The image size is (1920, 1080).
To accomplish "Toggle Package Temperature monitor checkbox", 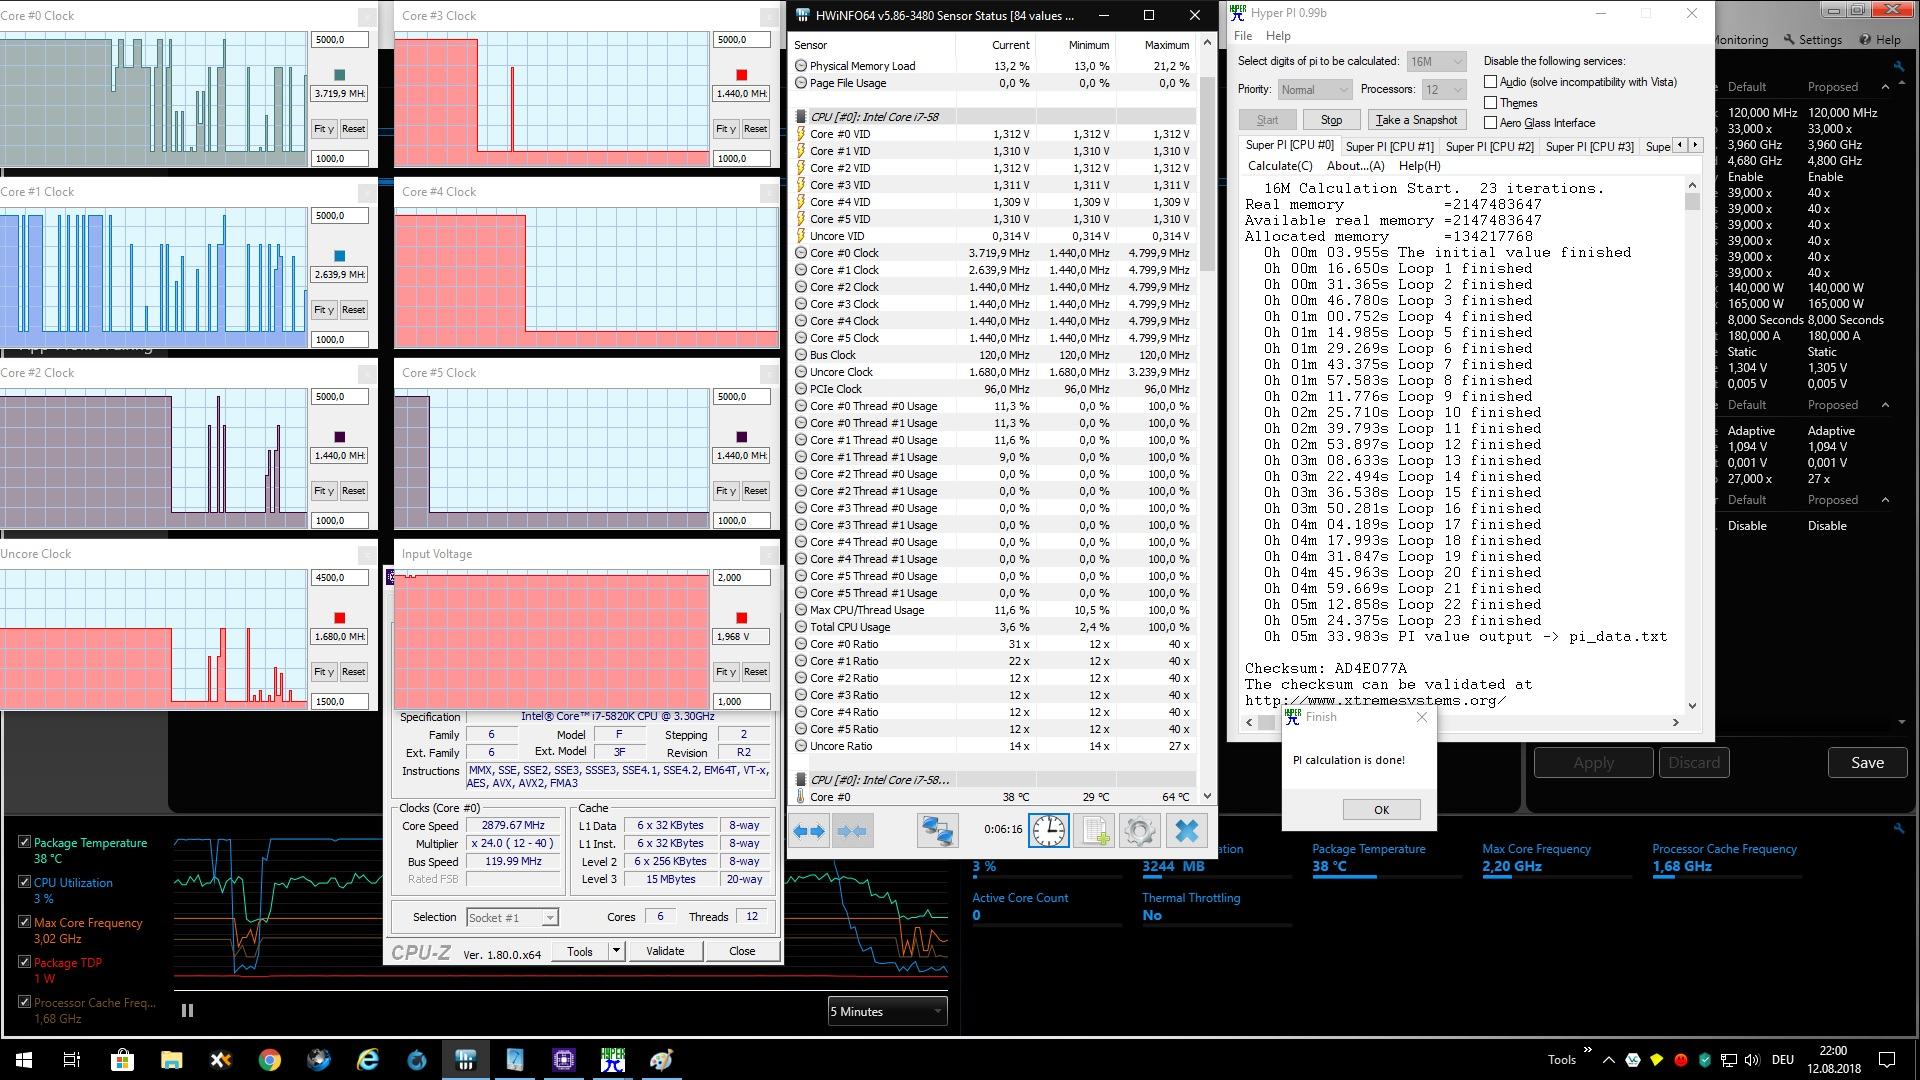I will [x=24, y=842].
